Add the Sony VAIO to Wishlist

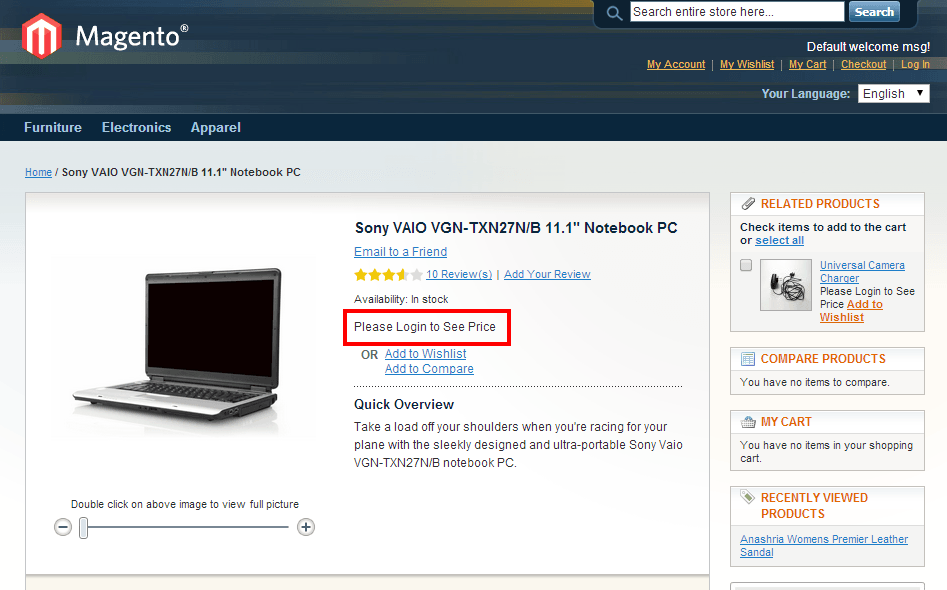click(426, 354)
